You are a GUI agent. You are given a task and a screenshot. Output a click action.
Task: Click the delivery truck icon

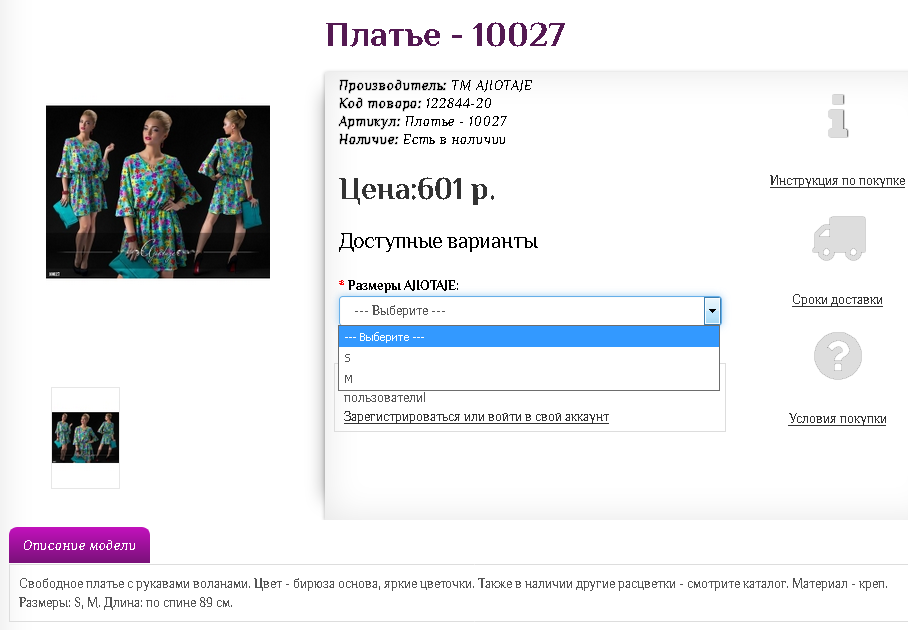pyautogui.click(x=839, y=238)
